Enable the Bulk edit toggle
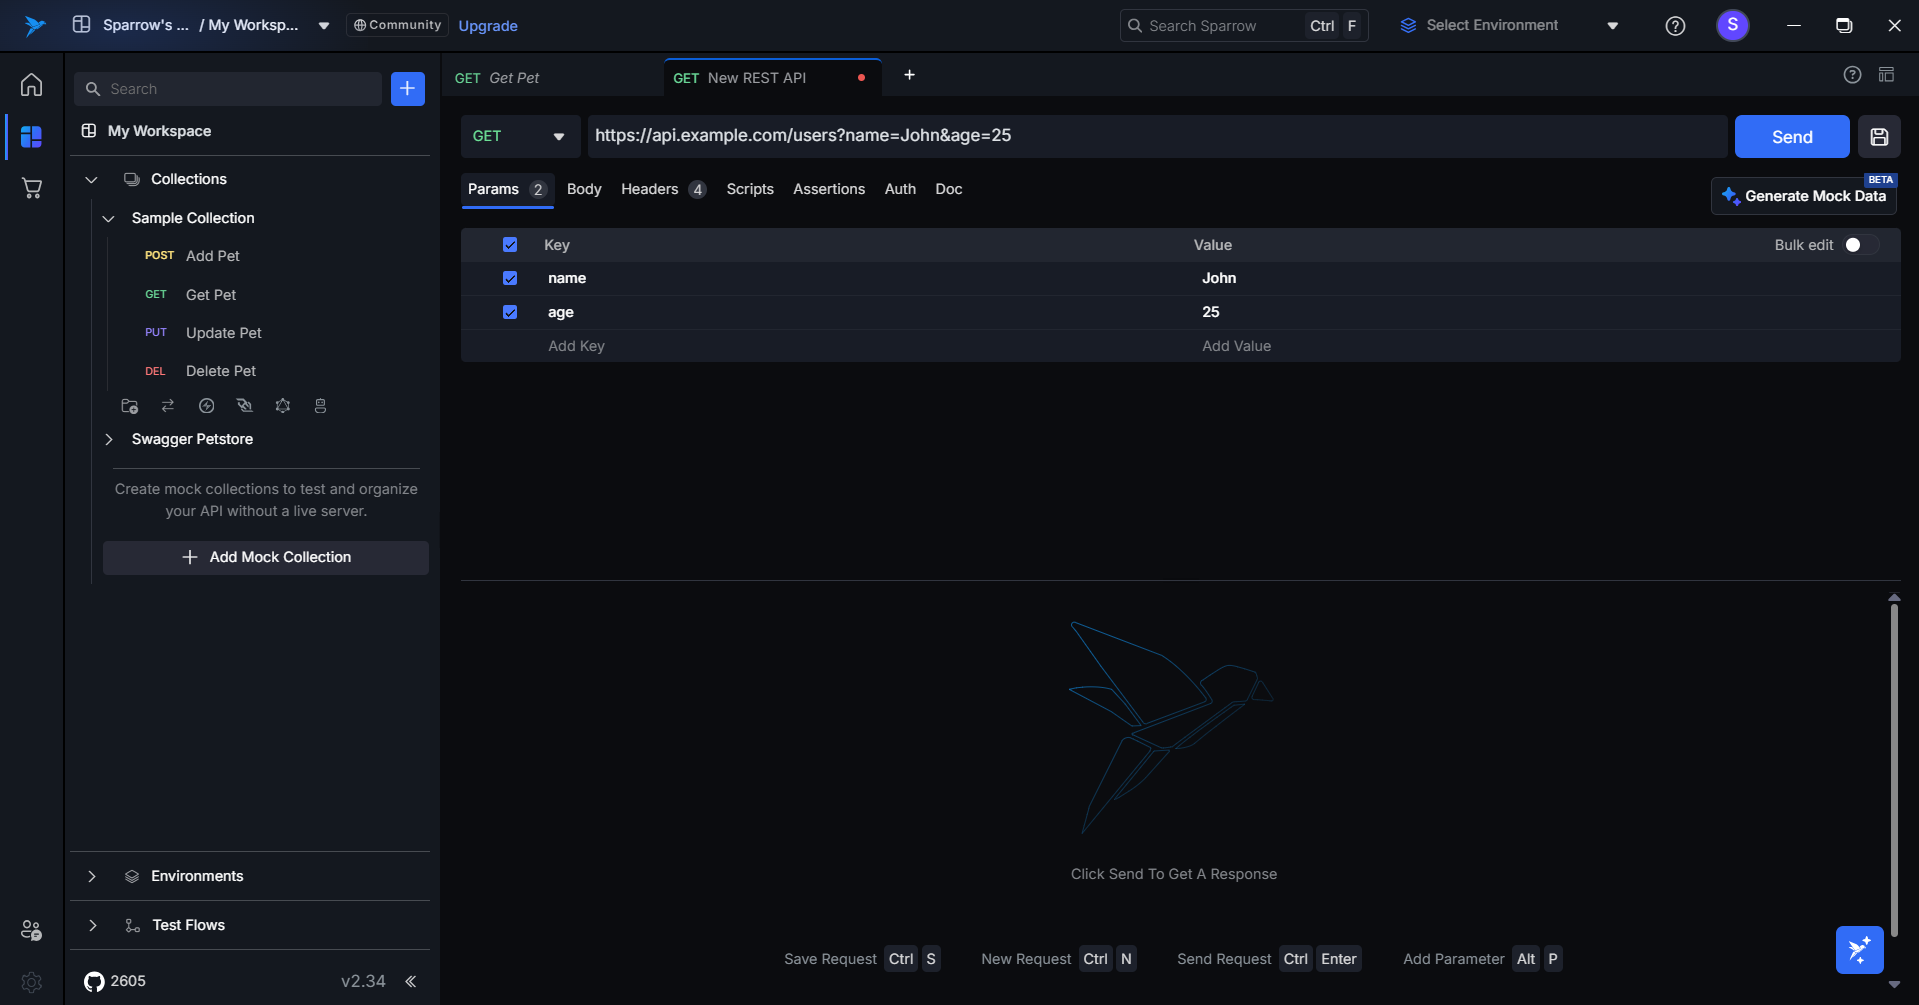This screenshot has height=1005, width=1919. [1860, 245]
